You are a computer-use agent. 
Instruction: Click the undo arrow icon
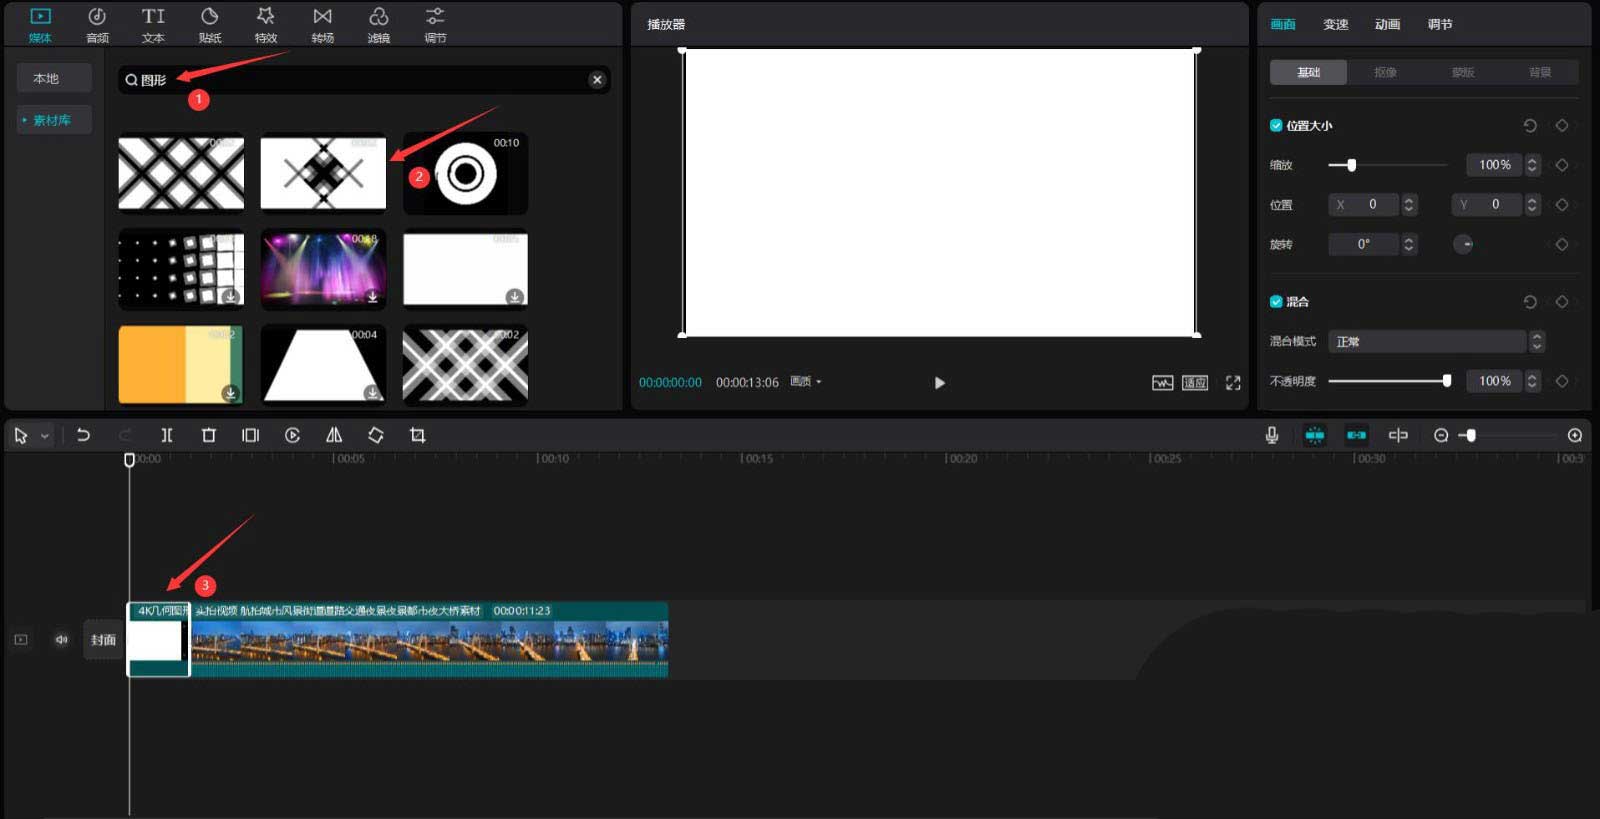click(x=83, y=435)
